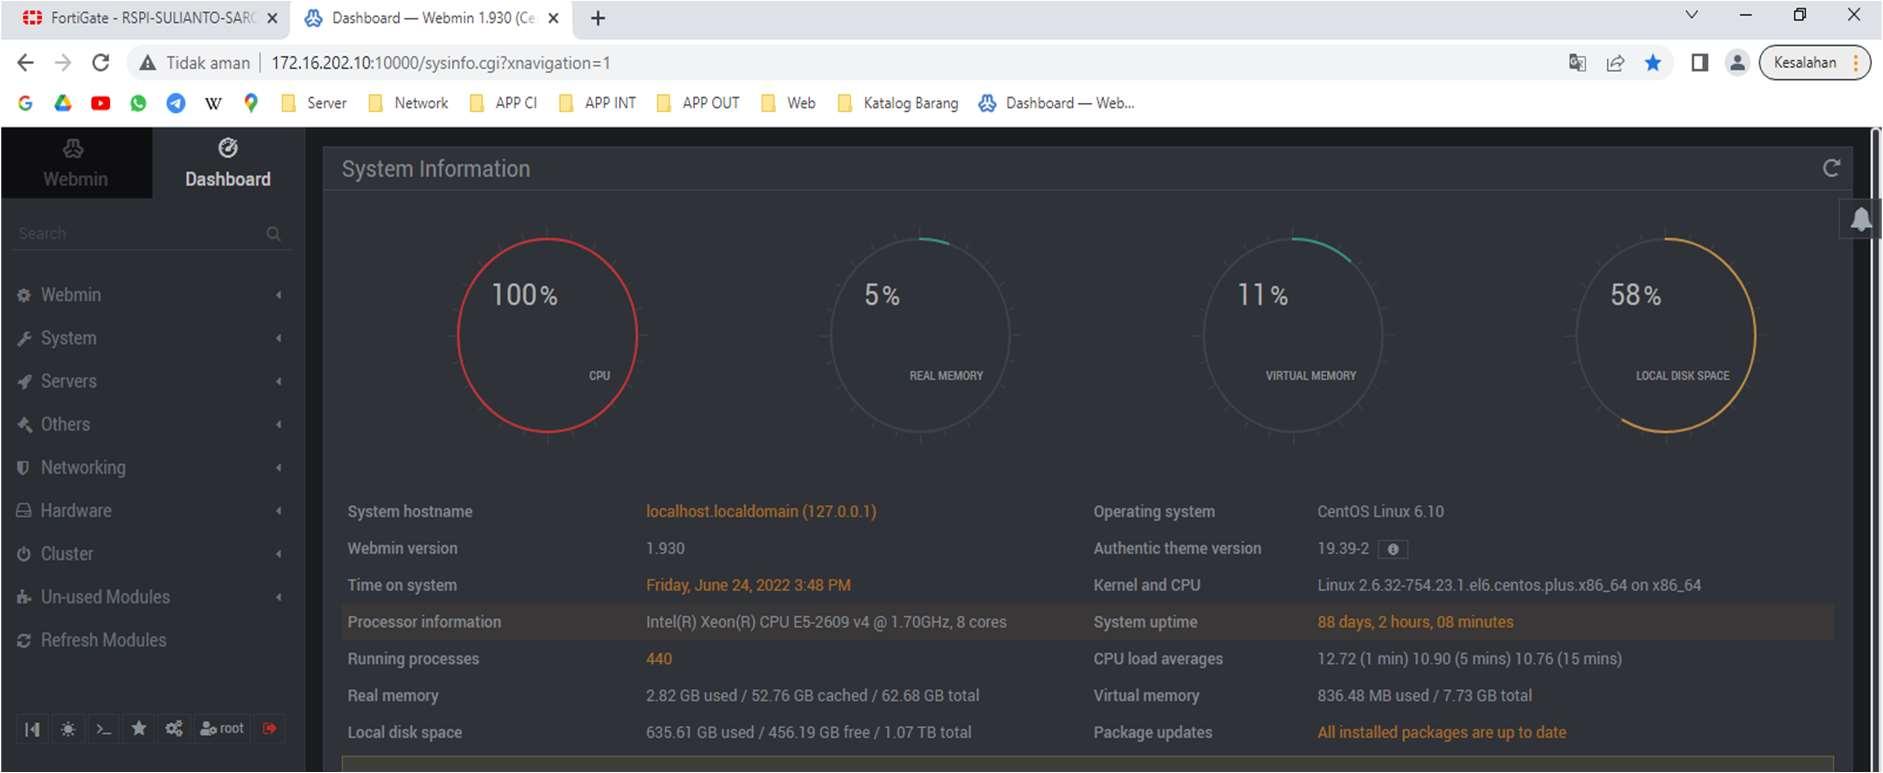Open the running processes count 440
The width and height of the screenshot is (1883, 773).
(x=659, y=659)
